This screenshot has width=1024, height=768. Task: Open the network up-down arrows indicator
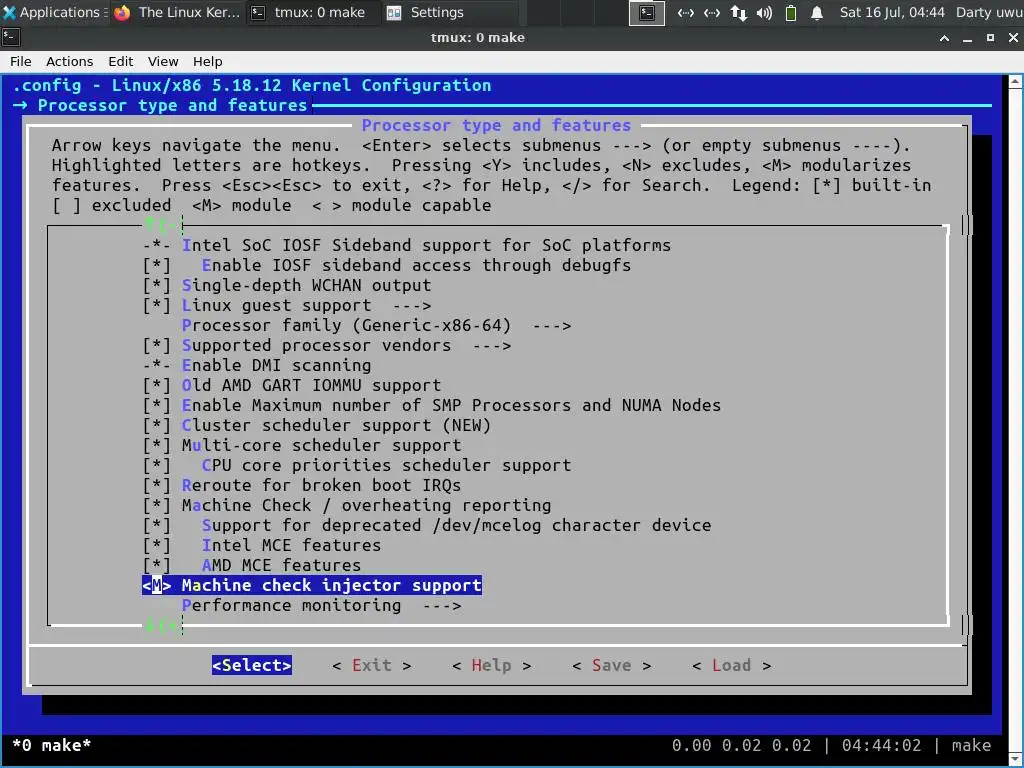click(739, 12)
